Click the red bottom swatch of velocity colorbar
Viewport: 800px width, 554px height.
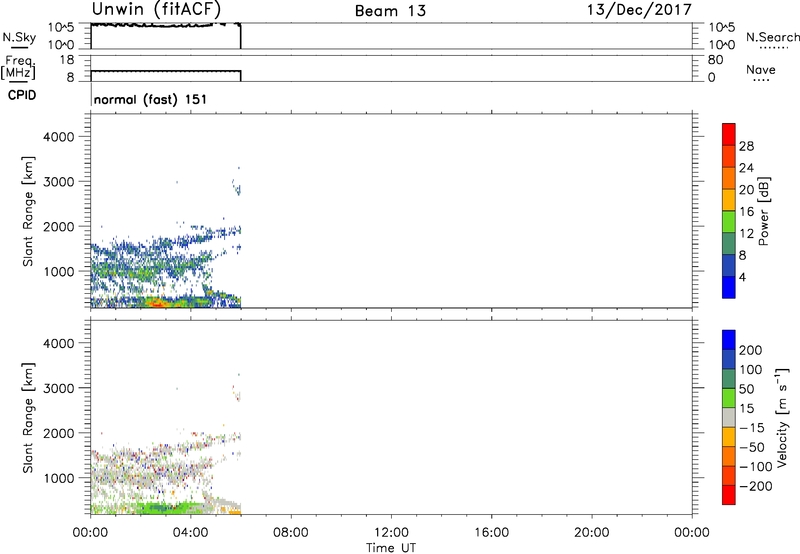[x=729, y=495]
